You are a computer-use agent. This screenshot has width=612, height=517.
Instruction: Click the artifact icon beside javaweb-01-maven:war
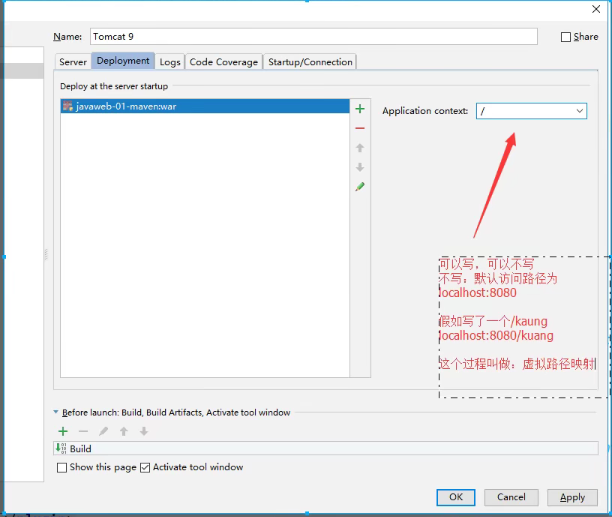(x=68, y=106)
